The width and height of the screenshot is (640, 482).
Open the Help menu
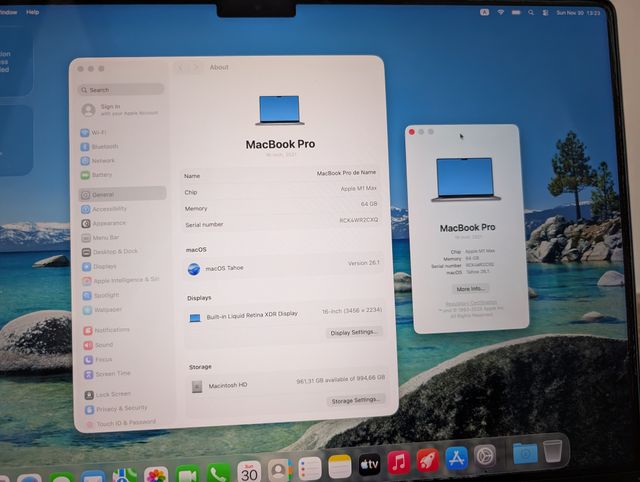[33, 12]
